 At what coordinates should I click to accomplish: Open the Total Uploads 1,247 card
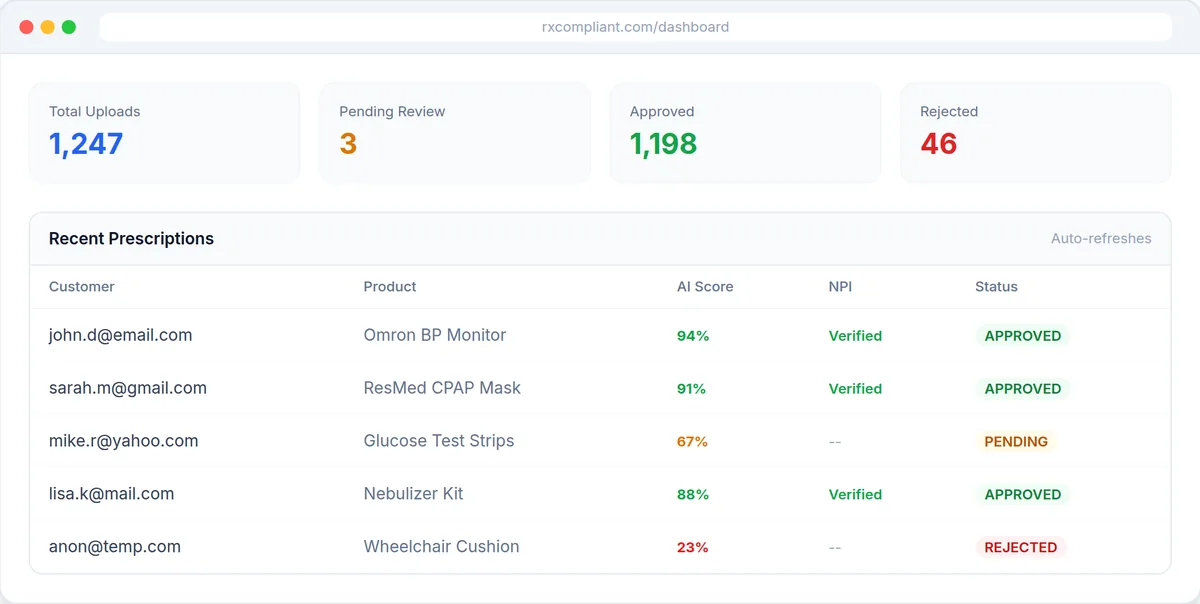[164, 133]
